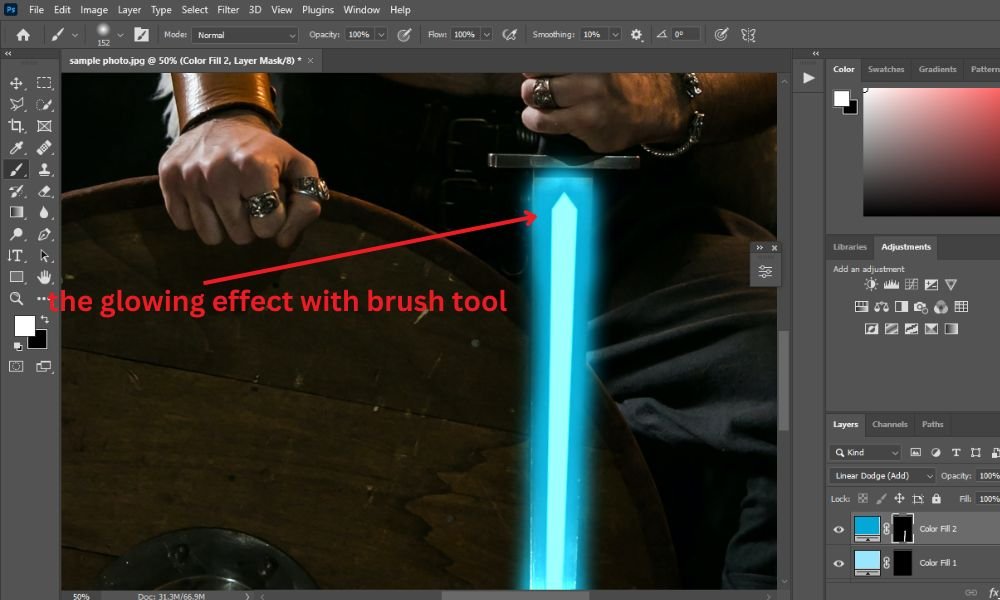Open smoothing options gear

tap(636, 35)
